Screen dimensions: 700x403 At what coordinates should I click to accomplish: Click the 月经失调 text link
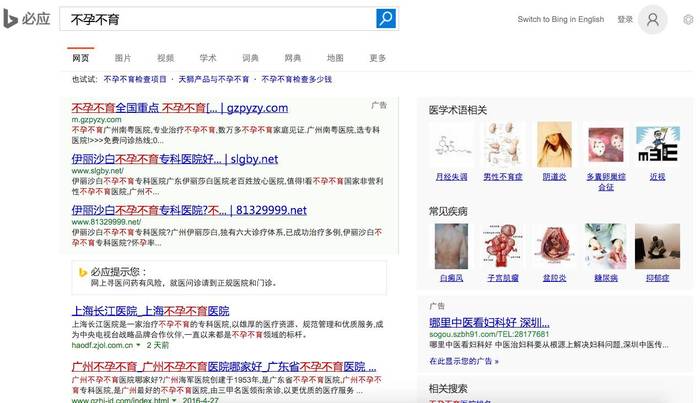point(451,177)
